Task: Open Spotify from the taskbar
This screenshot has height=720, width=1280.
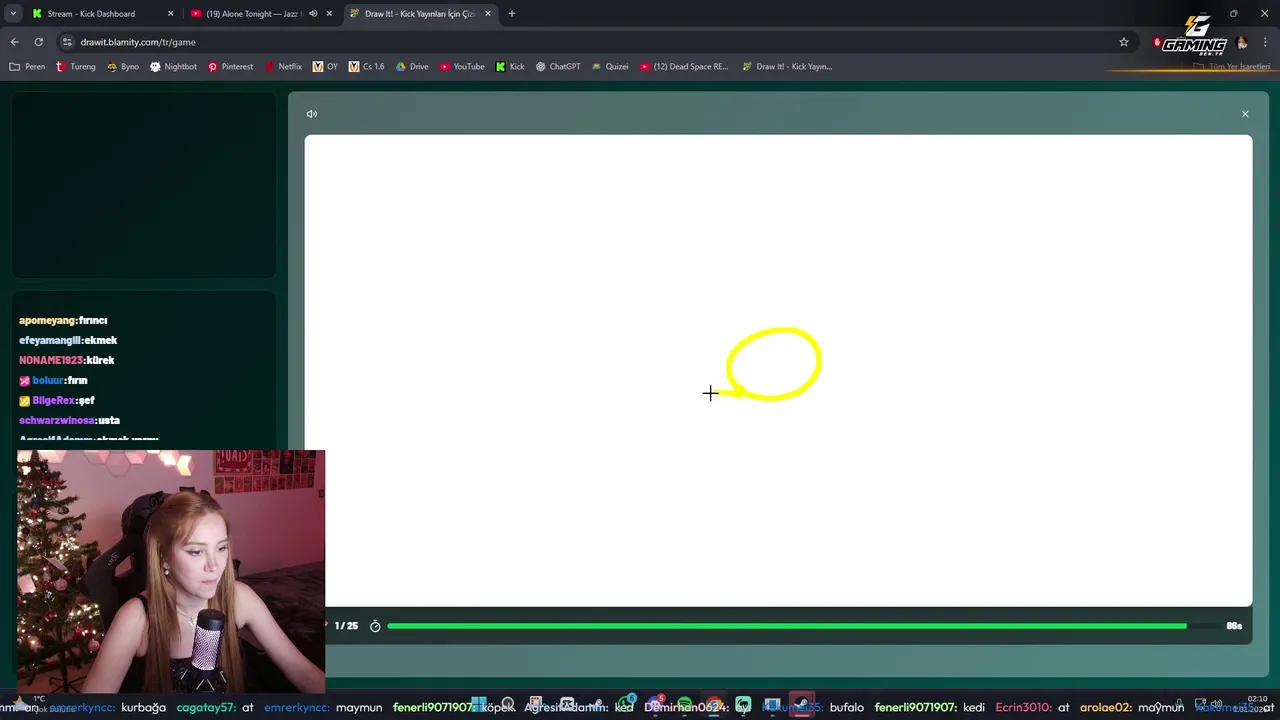Action: click(684, 706)
